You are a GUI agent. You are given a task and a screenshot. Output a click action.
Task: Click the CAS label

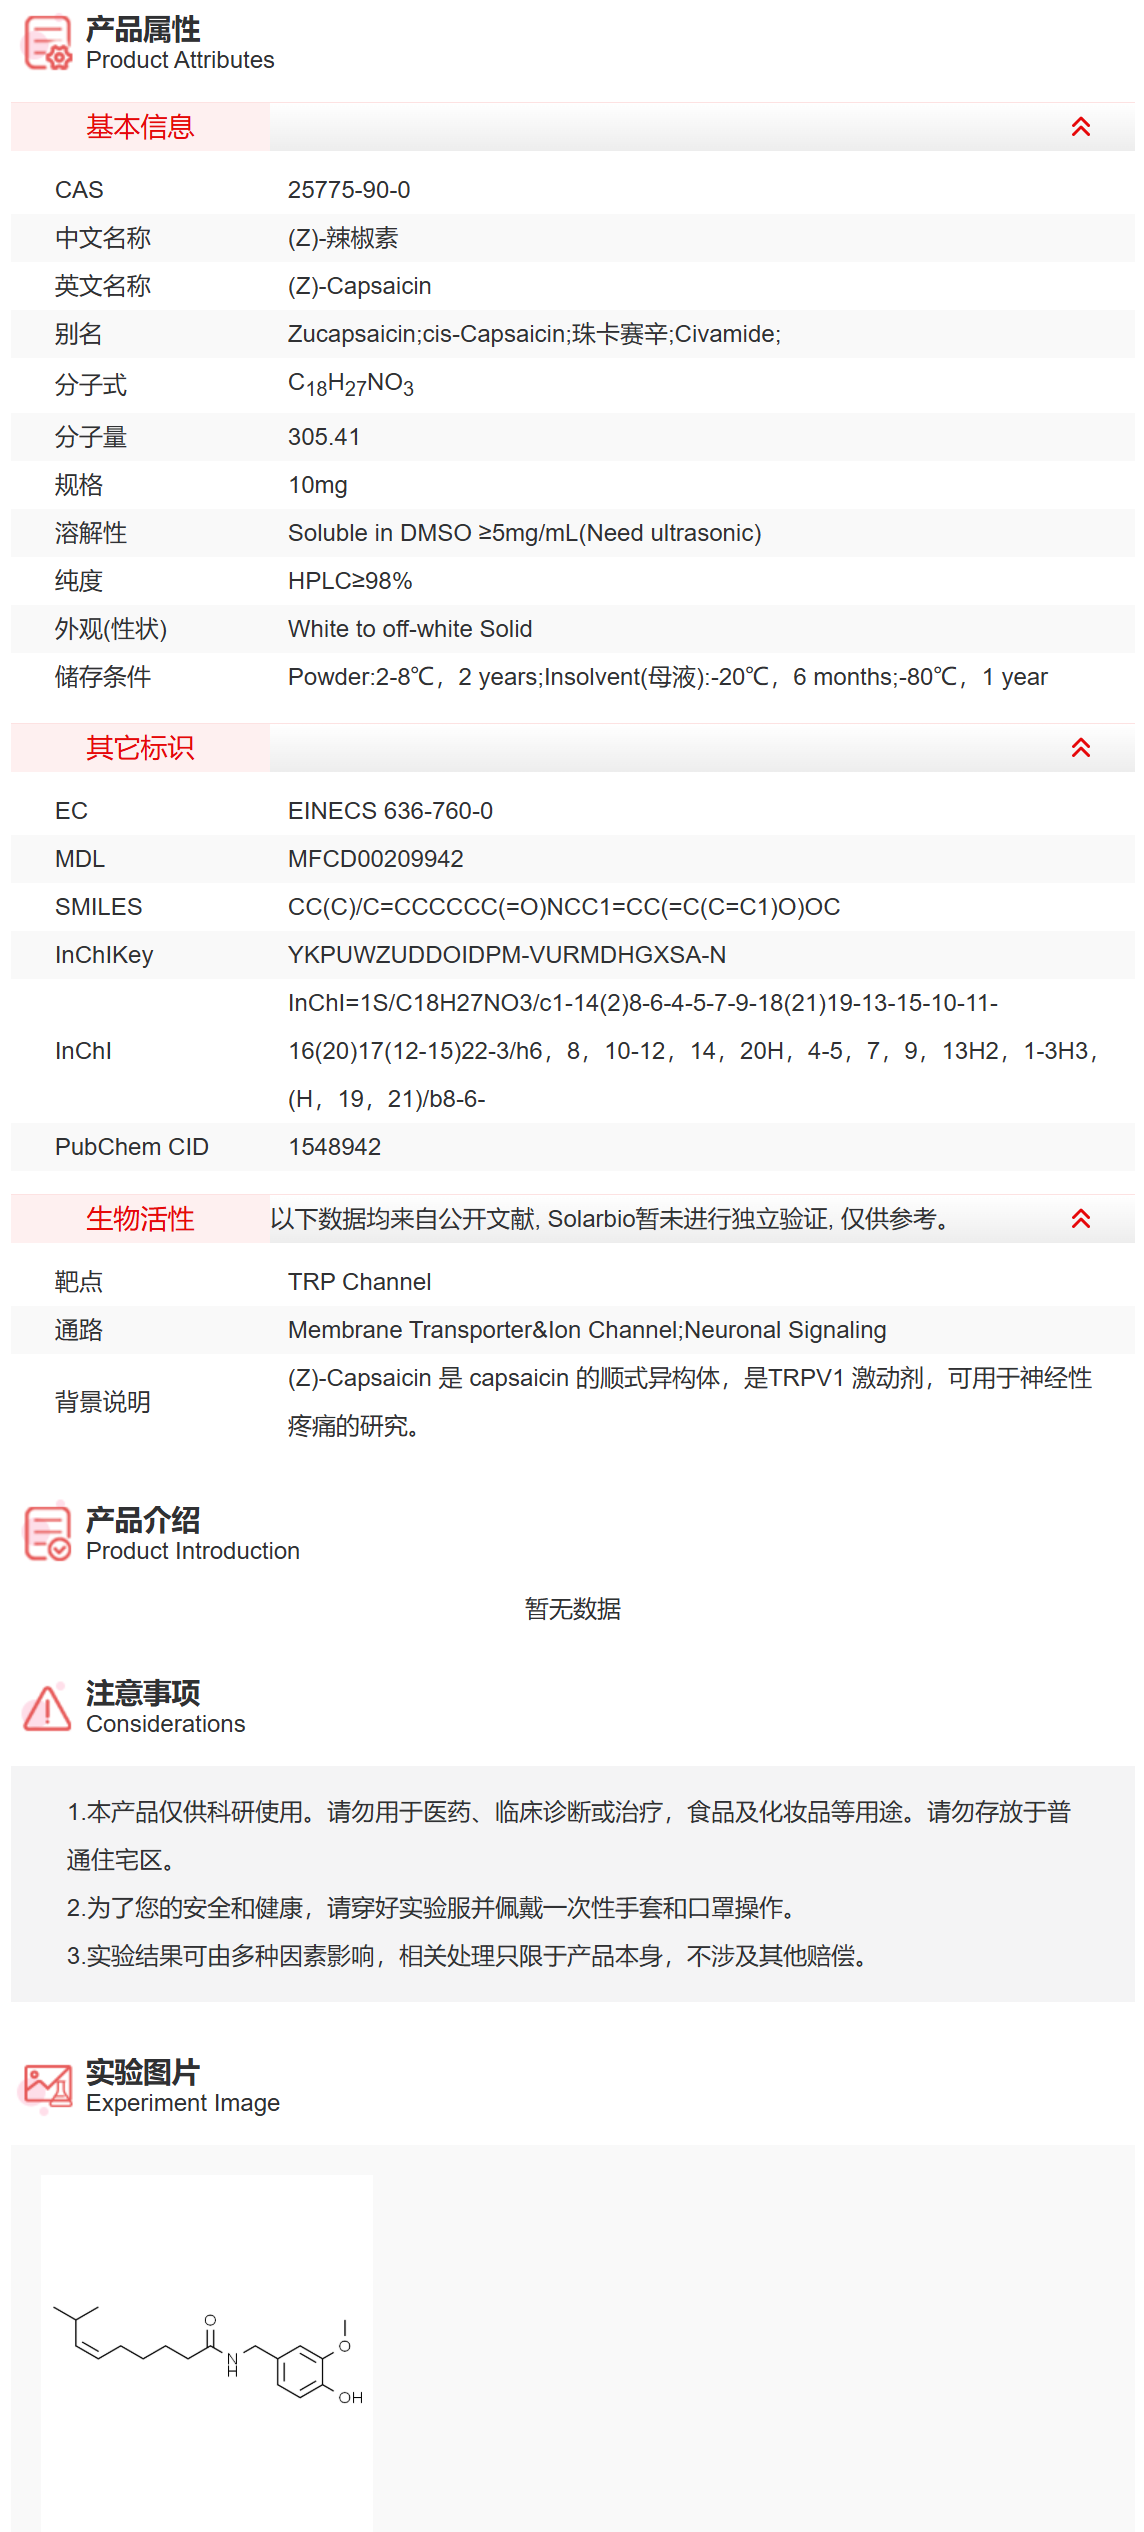coord(79,190)
